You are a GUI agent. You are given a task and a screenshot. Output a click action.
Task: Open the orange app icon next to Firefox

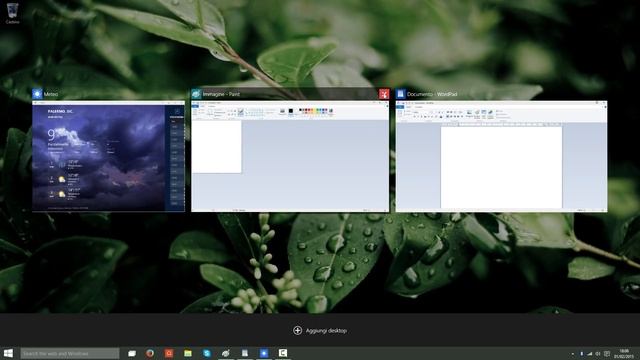click(169, 353)
